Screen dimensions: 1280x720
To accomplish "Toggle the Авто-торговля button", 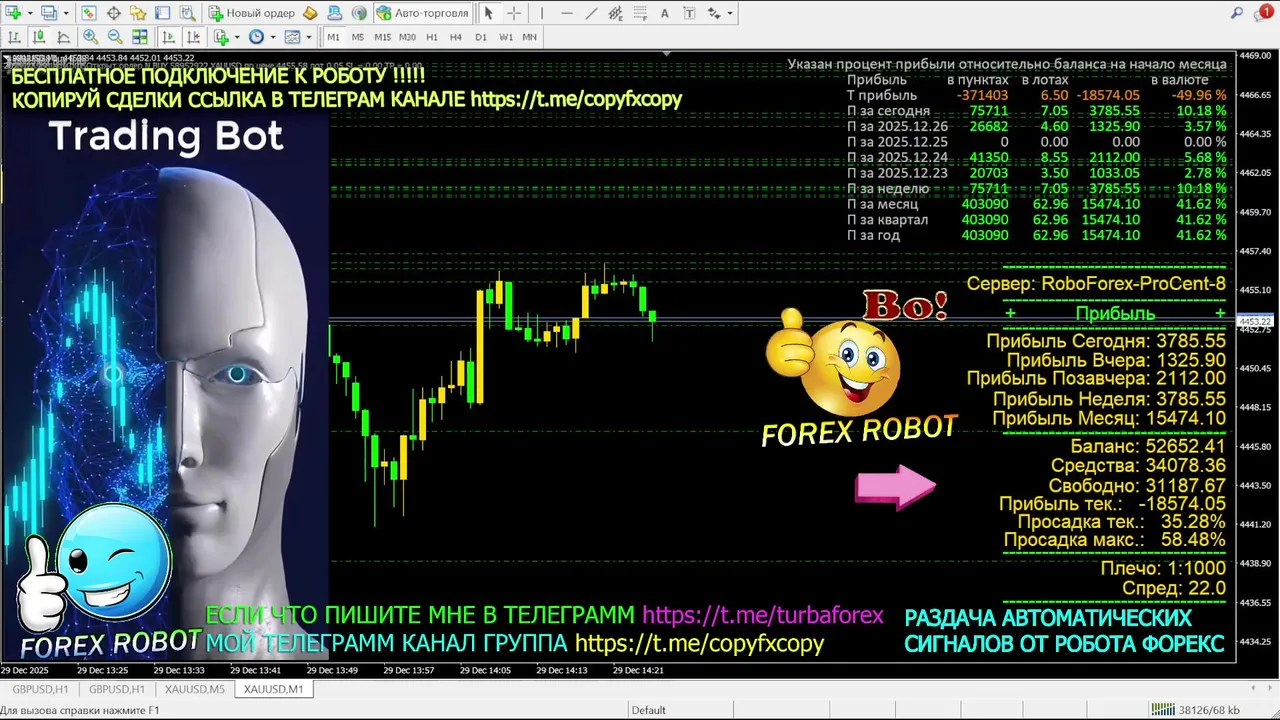I will [x=423, y=13].
